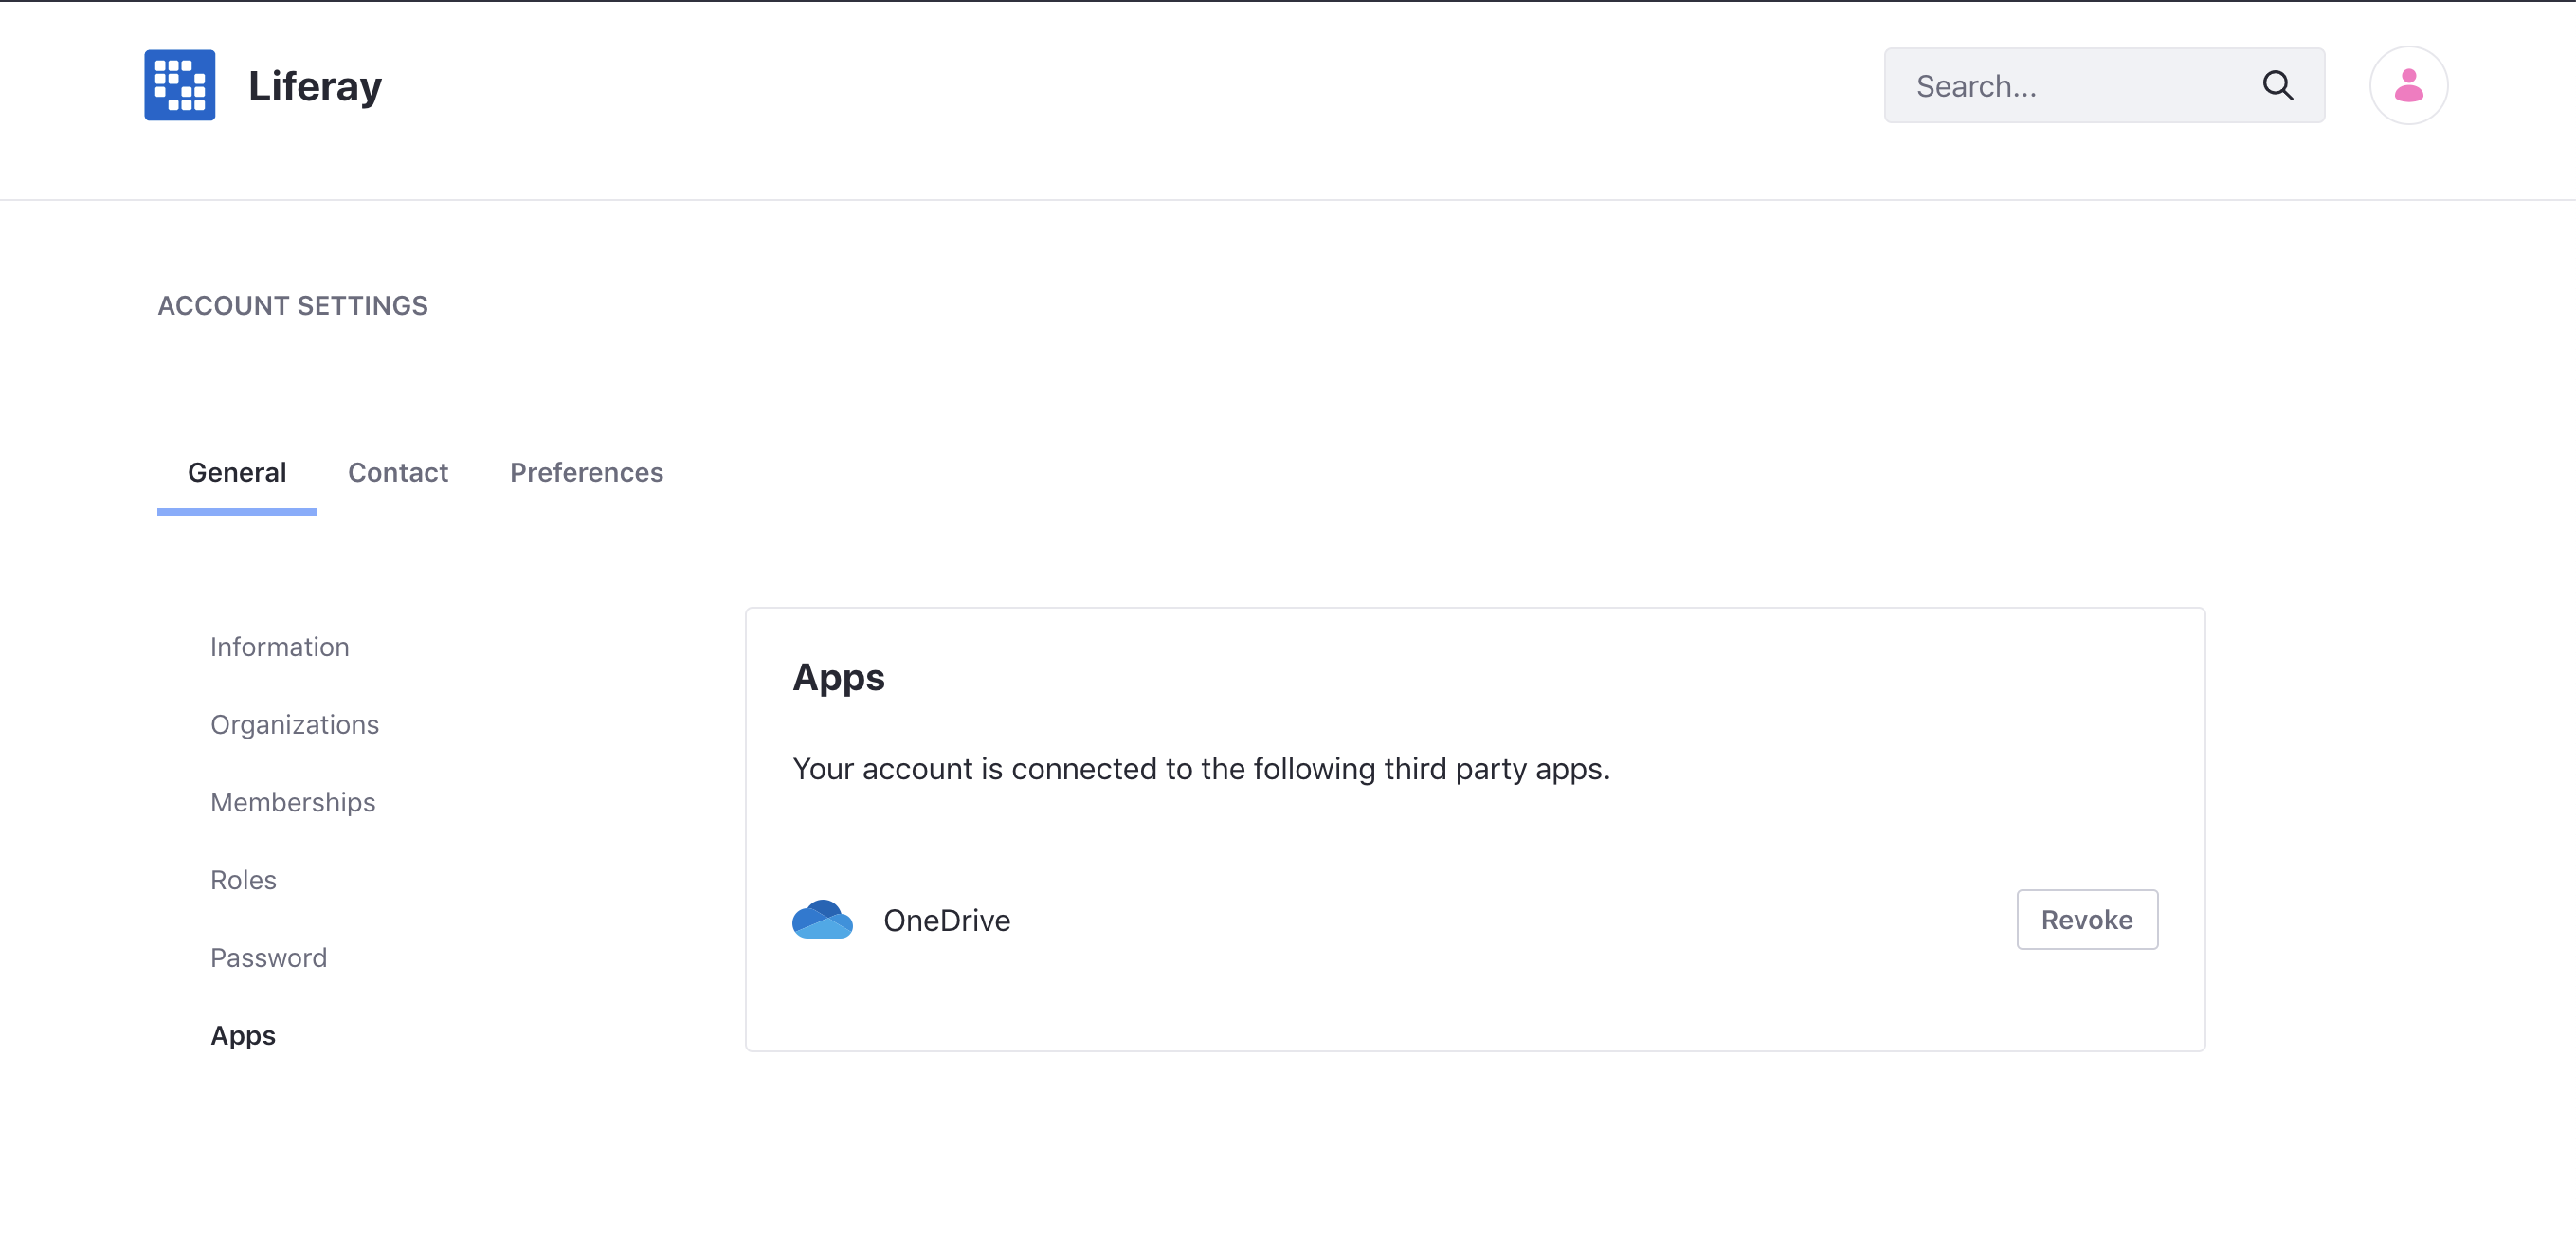Open Roles in the sidebar
This screenshot has height=1240, width=2576.
pos(243,880)
